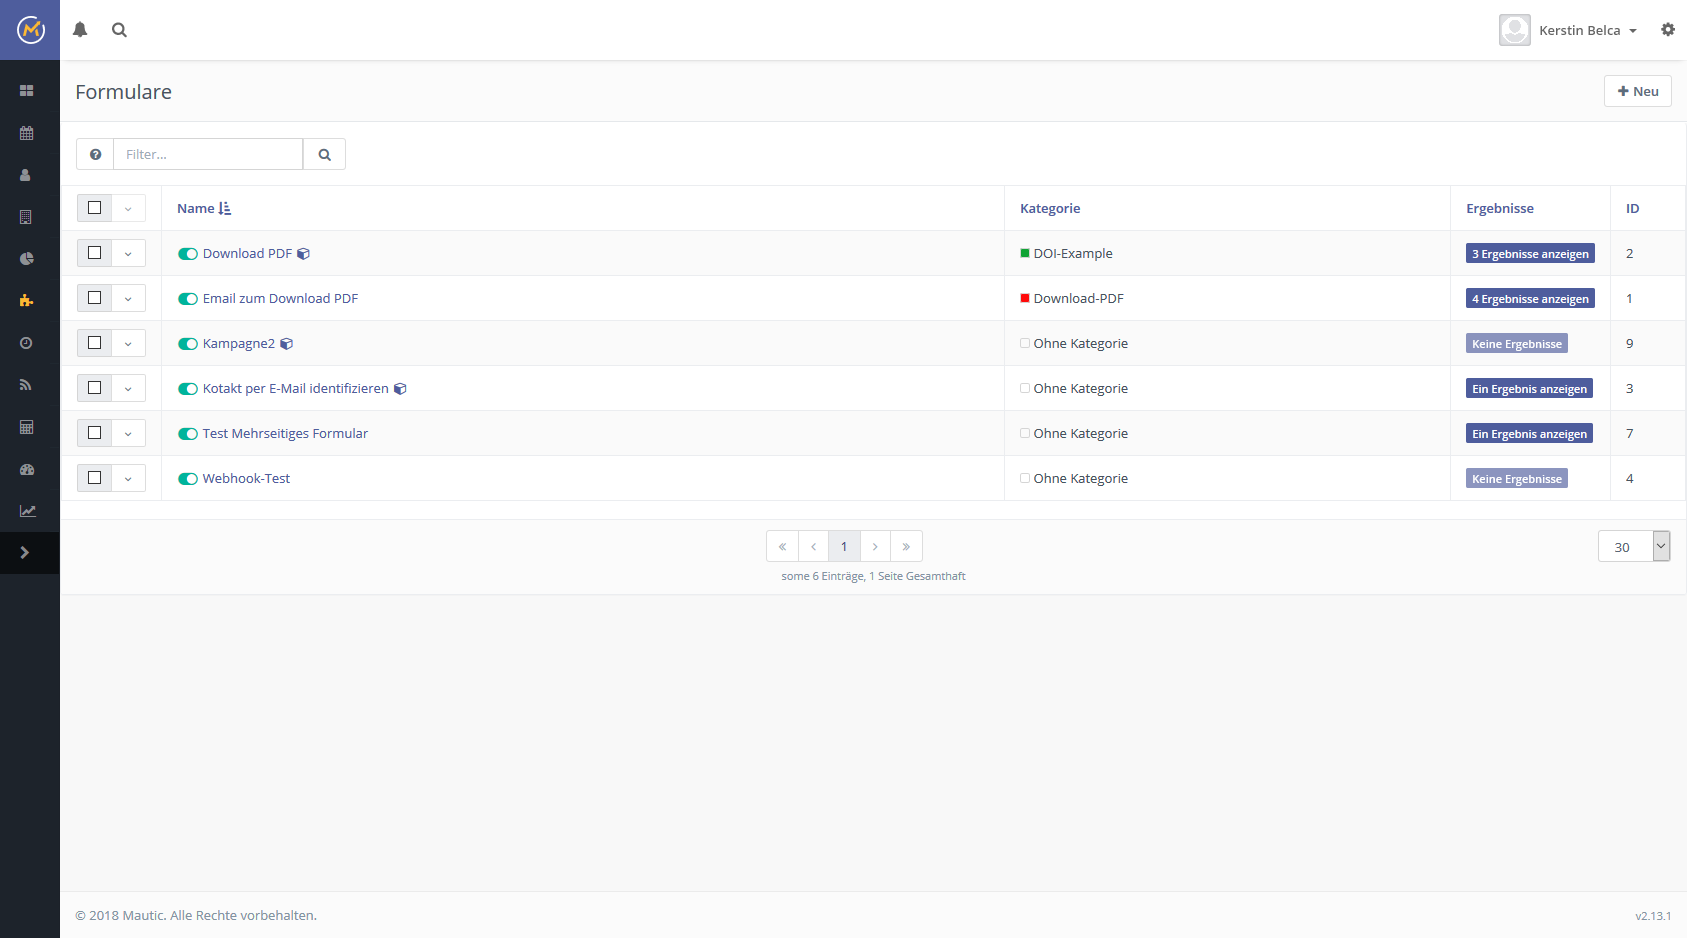This screenshot has height=938, width=1687.
Task: Sort by Ergebnisse column header
Action: (1500, 208)
